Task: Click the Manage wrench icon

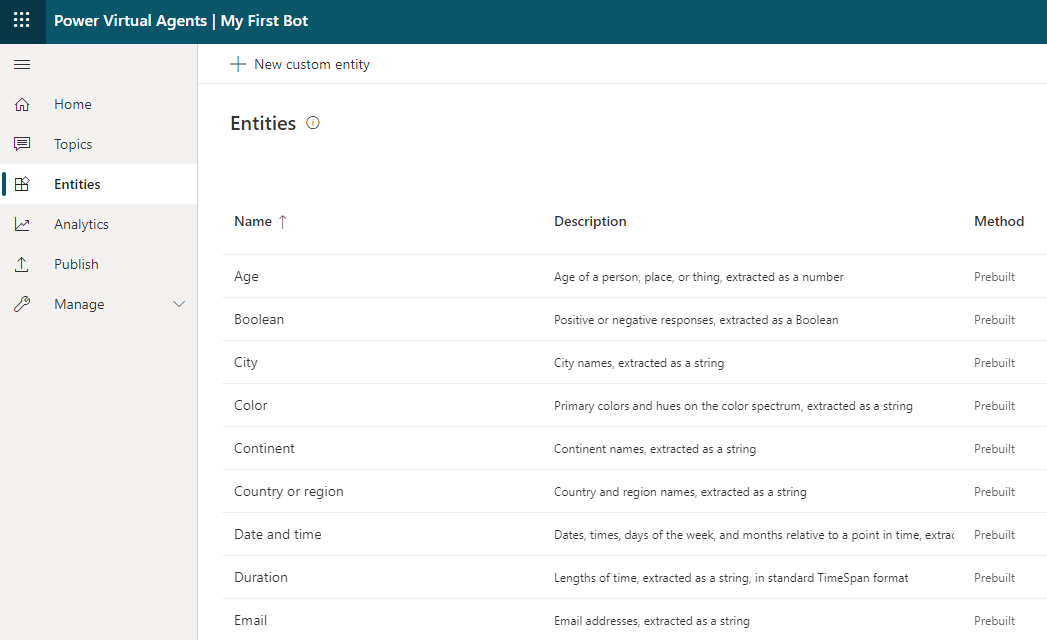Action: coord(22,305)
